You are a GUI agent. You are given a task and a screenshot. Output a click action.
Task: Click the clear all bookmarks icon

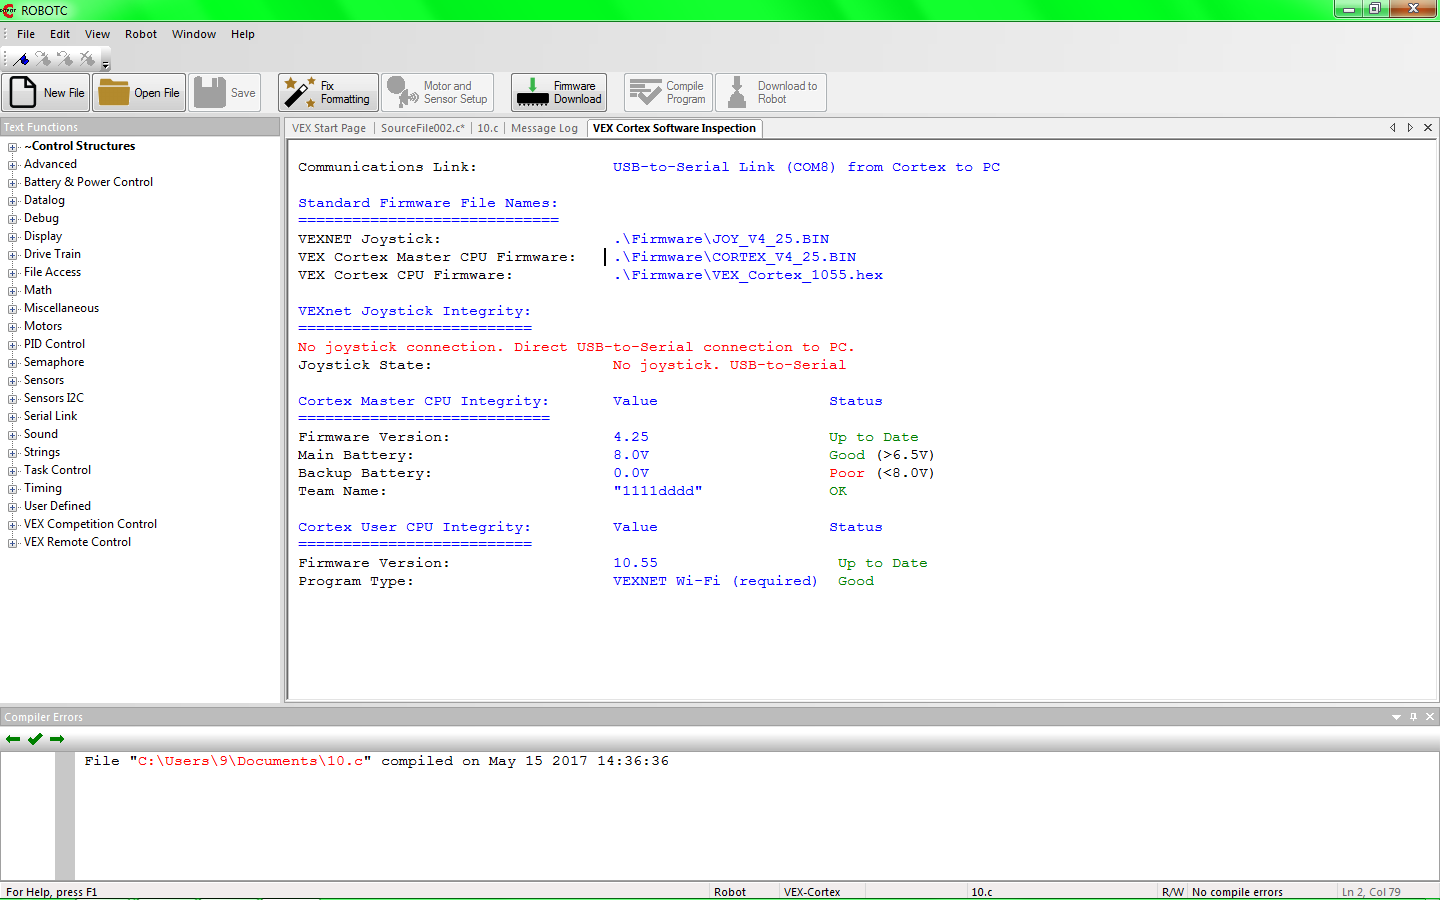click(87, 59)
